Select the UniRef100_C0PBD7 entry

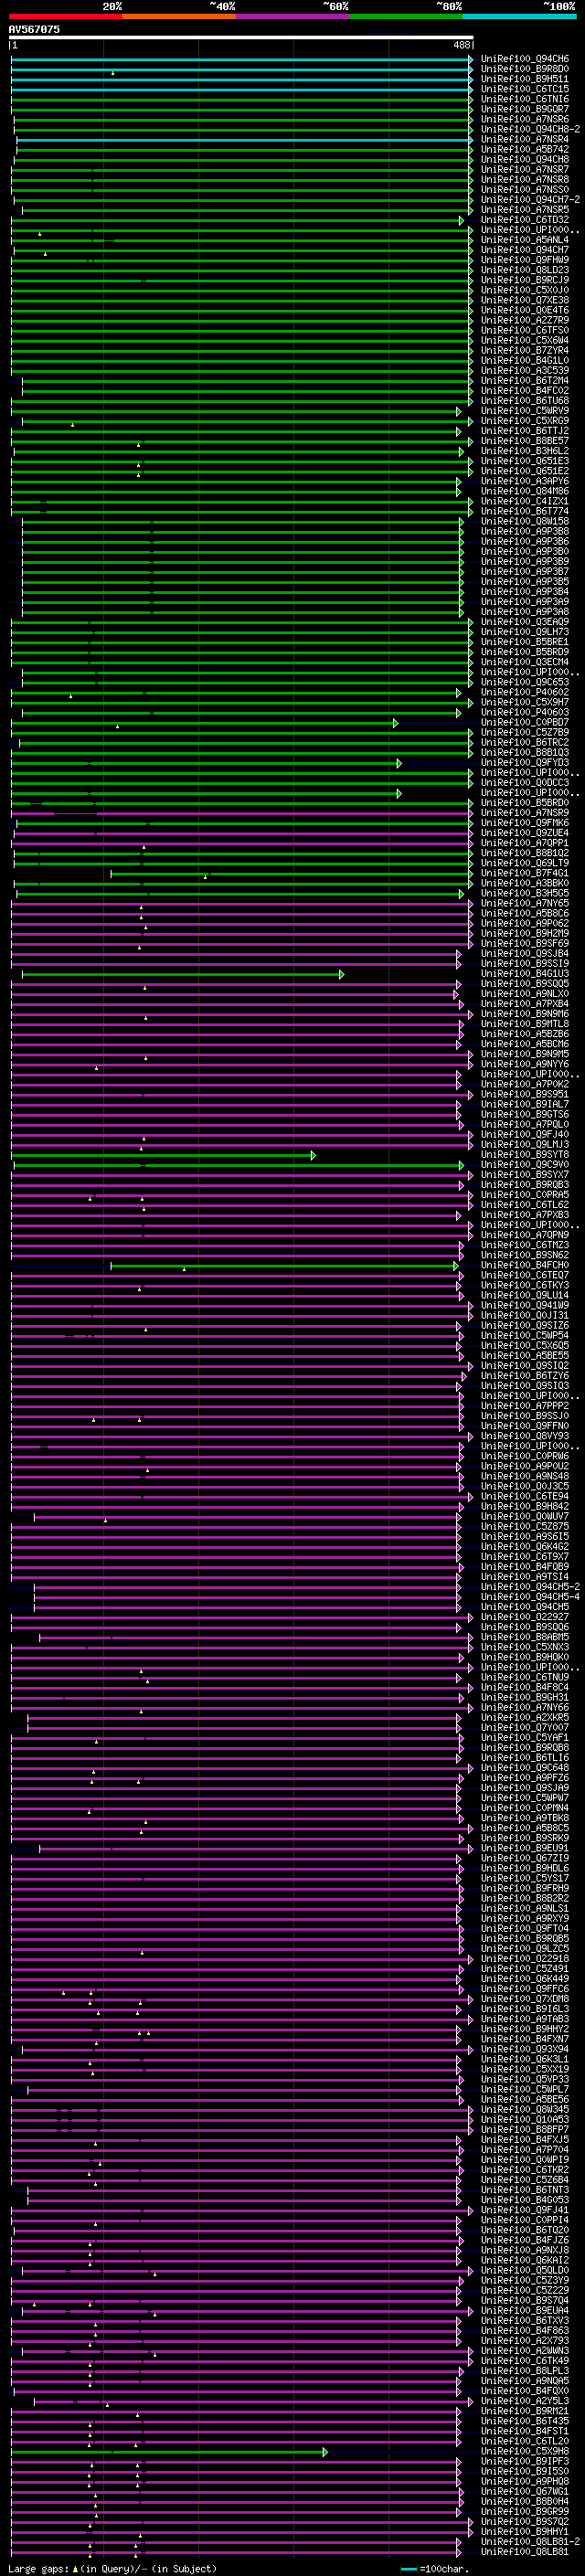coord(525,722)
